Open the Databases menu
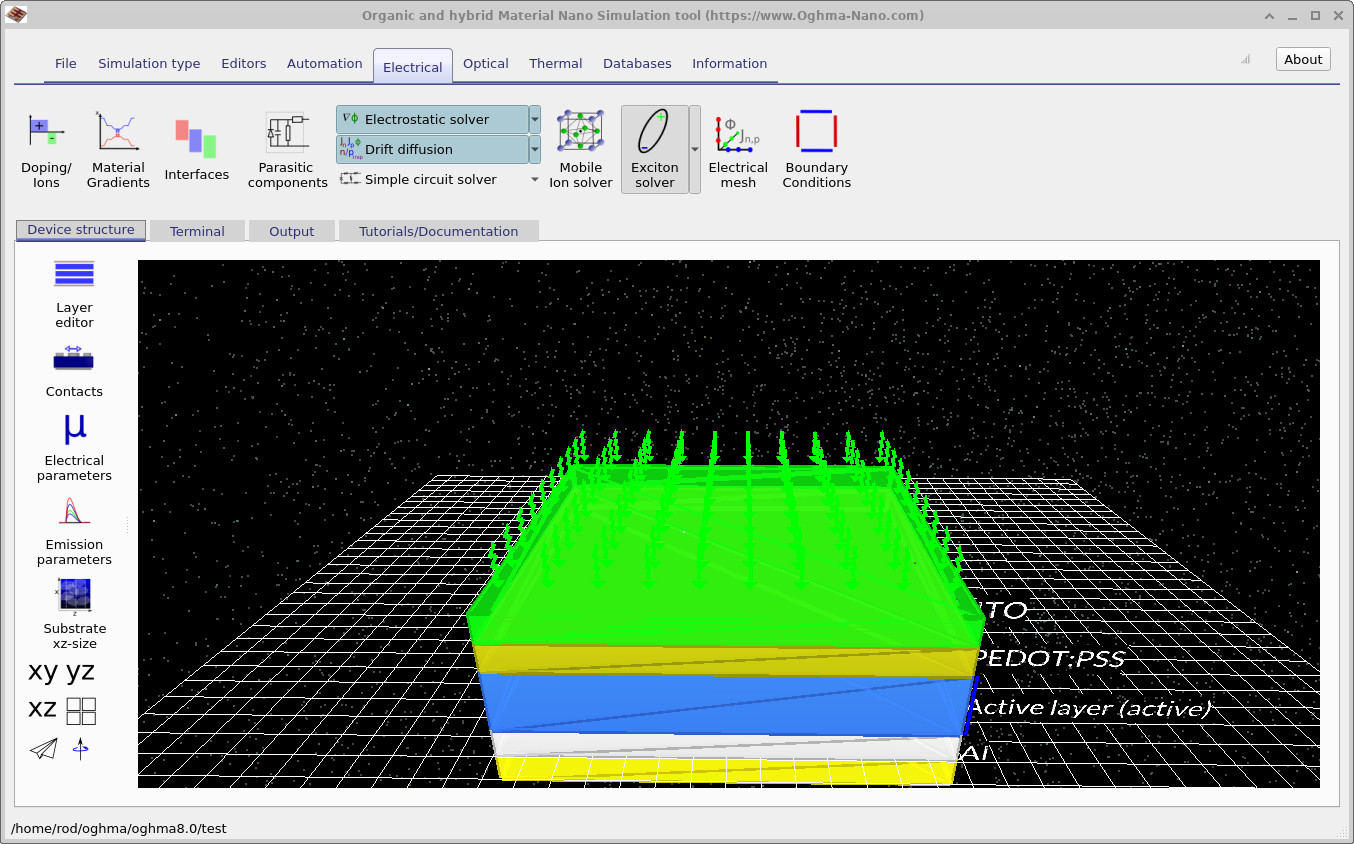Viewport: 1354px width, 844px height. tap(637, 63)
